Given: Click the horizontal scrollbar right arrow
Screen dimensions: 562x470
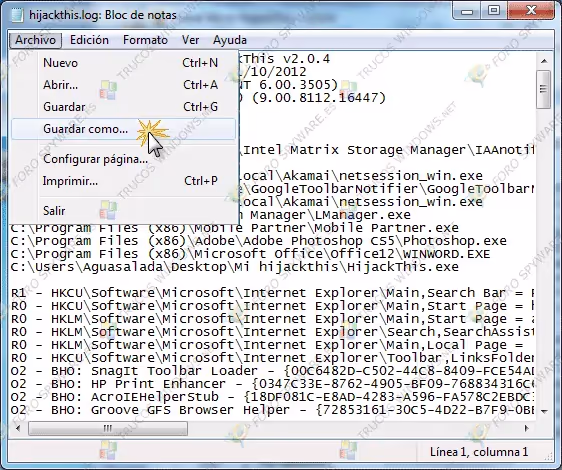Looking at the screenshot, I should coord(527,428).
